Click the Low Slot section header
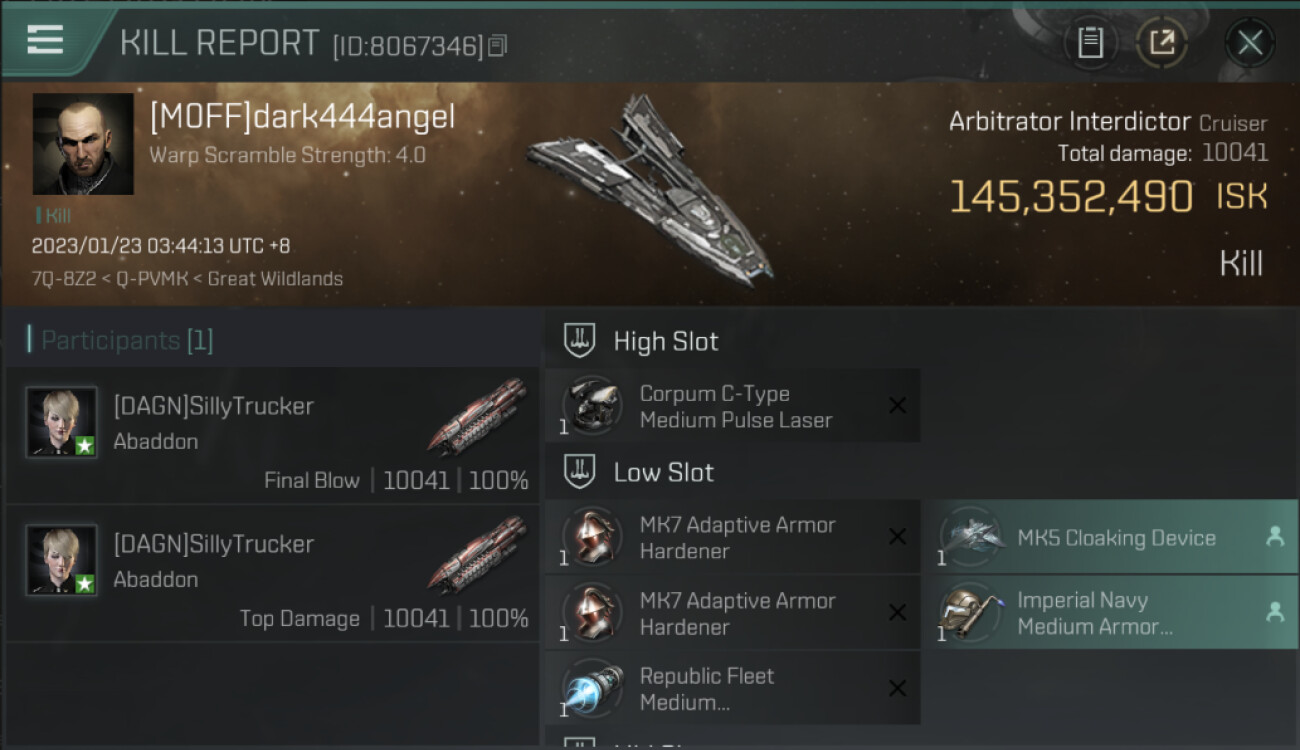Screen dimensions: 1300x750 point(663,472)
